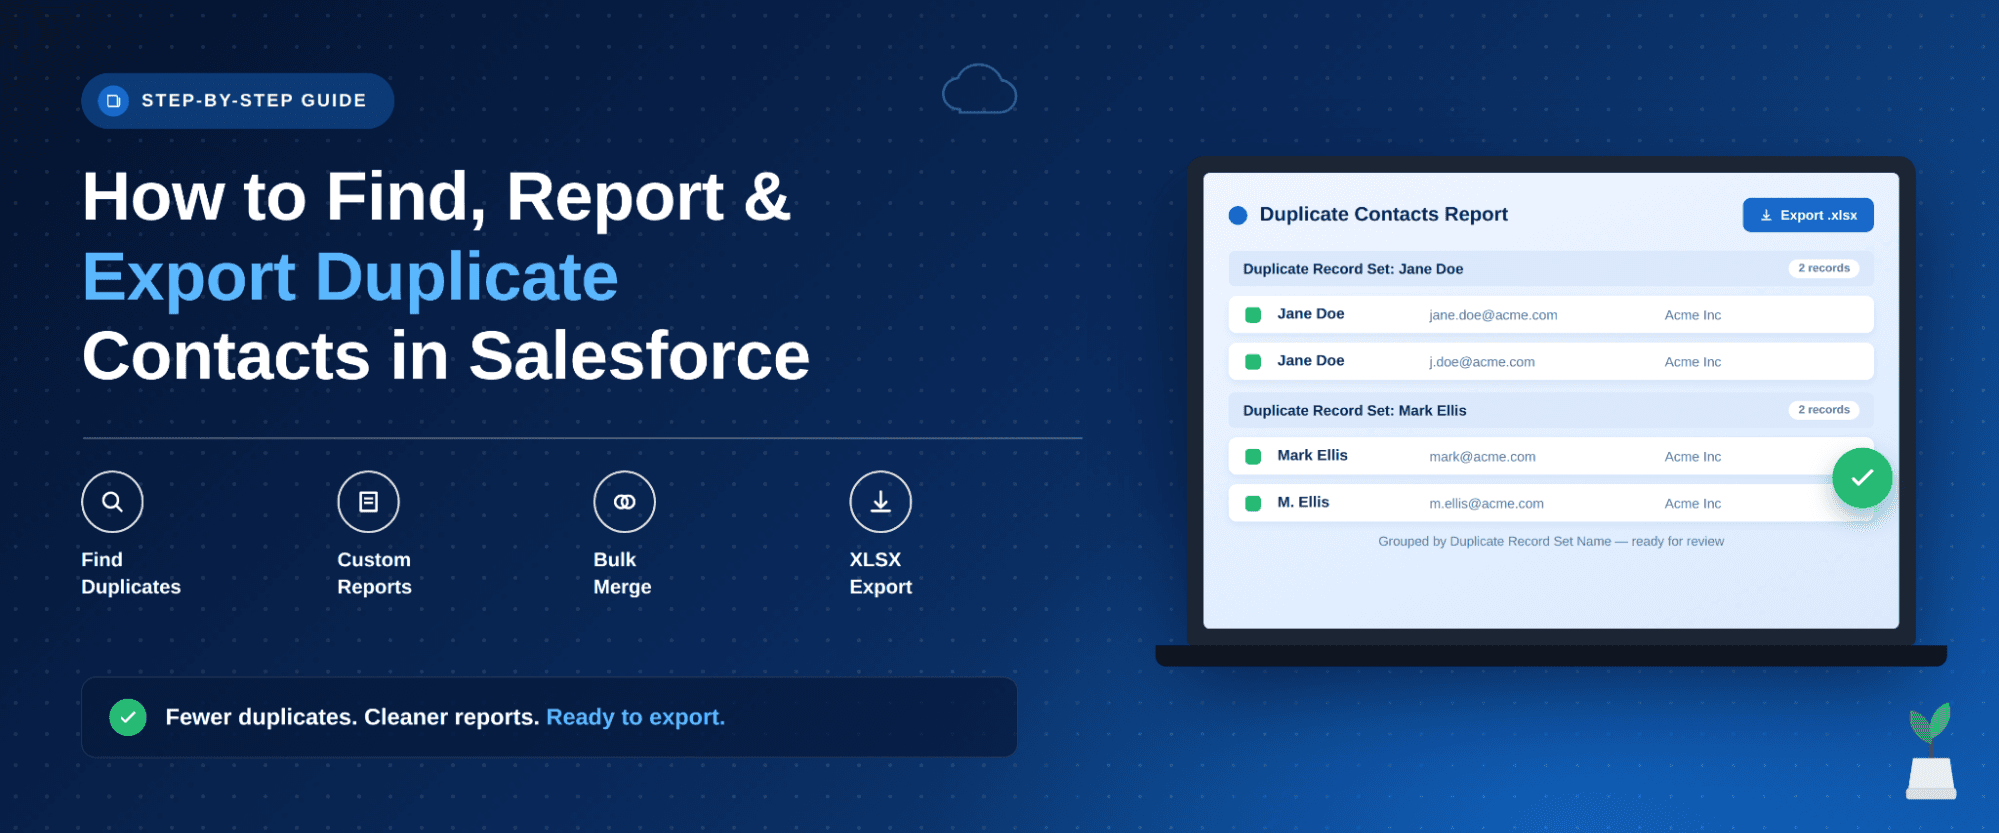Toggle green box for j.doe@acme.com row
1999x833 pixels.
pyautogui.click(x=1253, y=362)
